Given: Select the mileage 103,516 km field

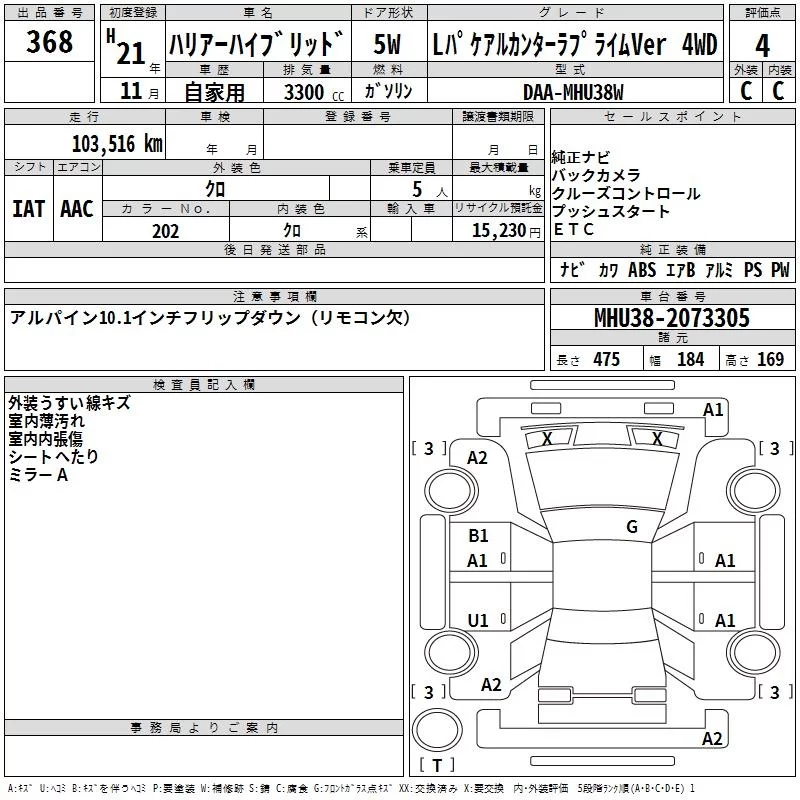Looking at the screenshot, I should click(x=85, y=141).
